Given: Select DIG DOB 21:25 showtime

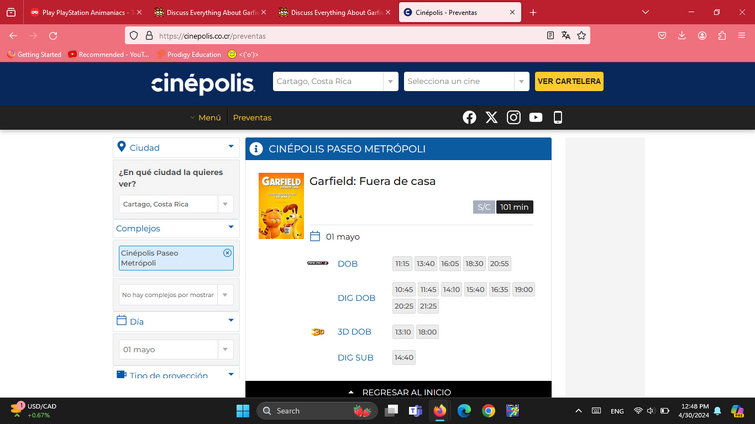Looking at the screenshot, I should tap(428, 306).
